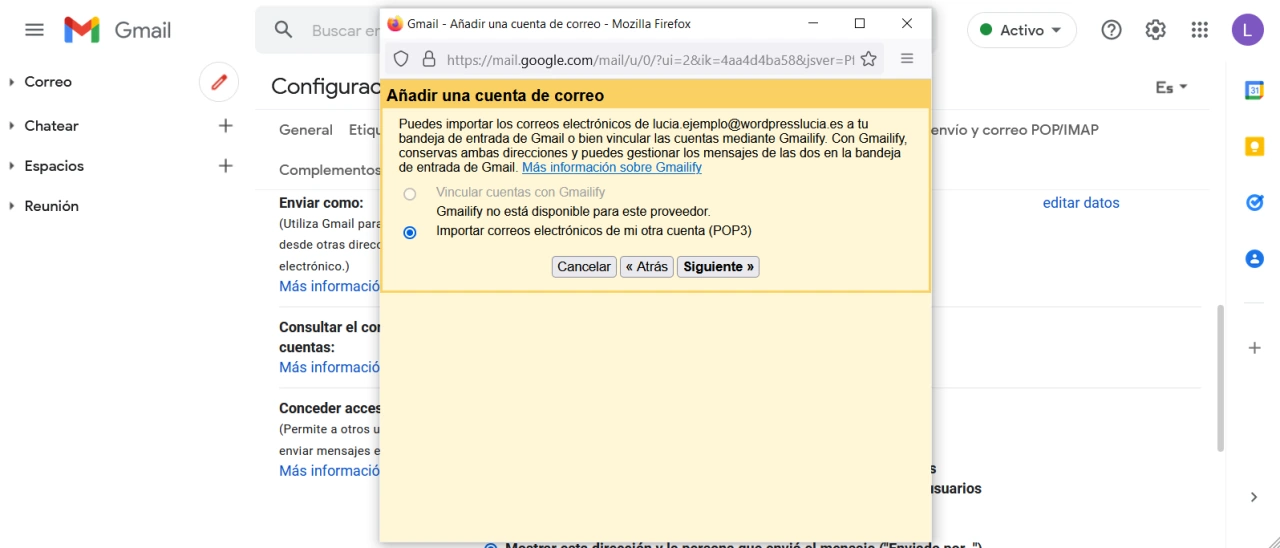Open the Activo status dropdown
Image resolution: width=1280 pixels, height=548 pixels.
(x=1021, y=30)
